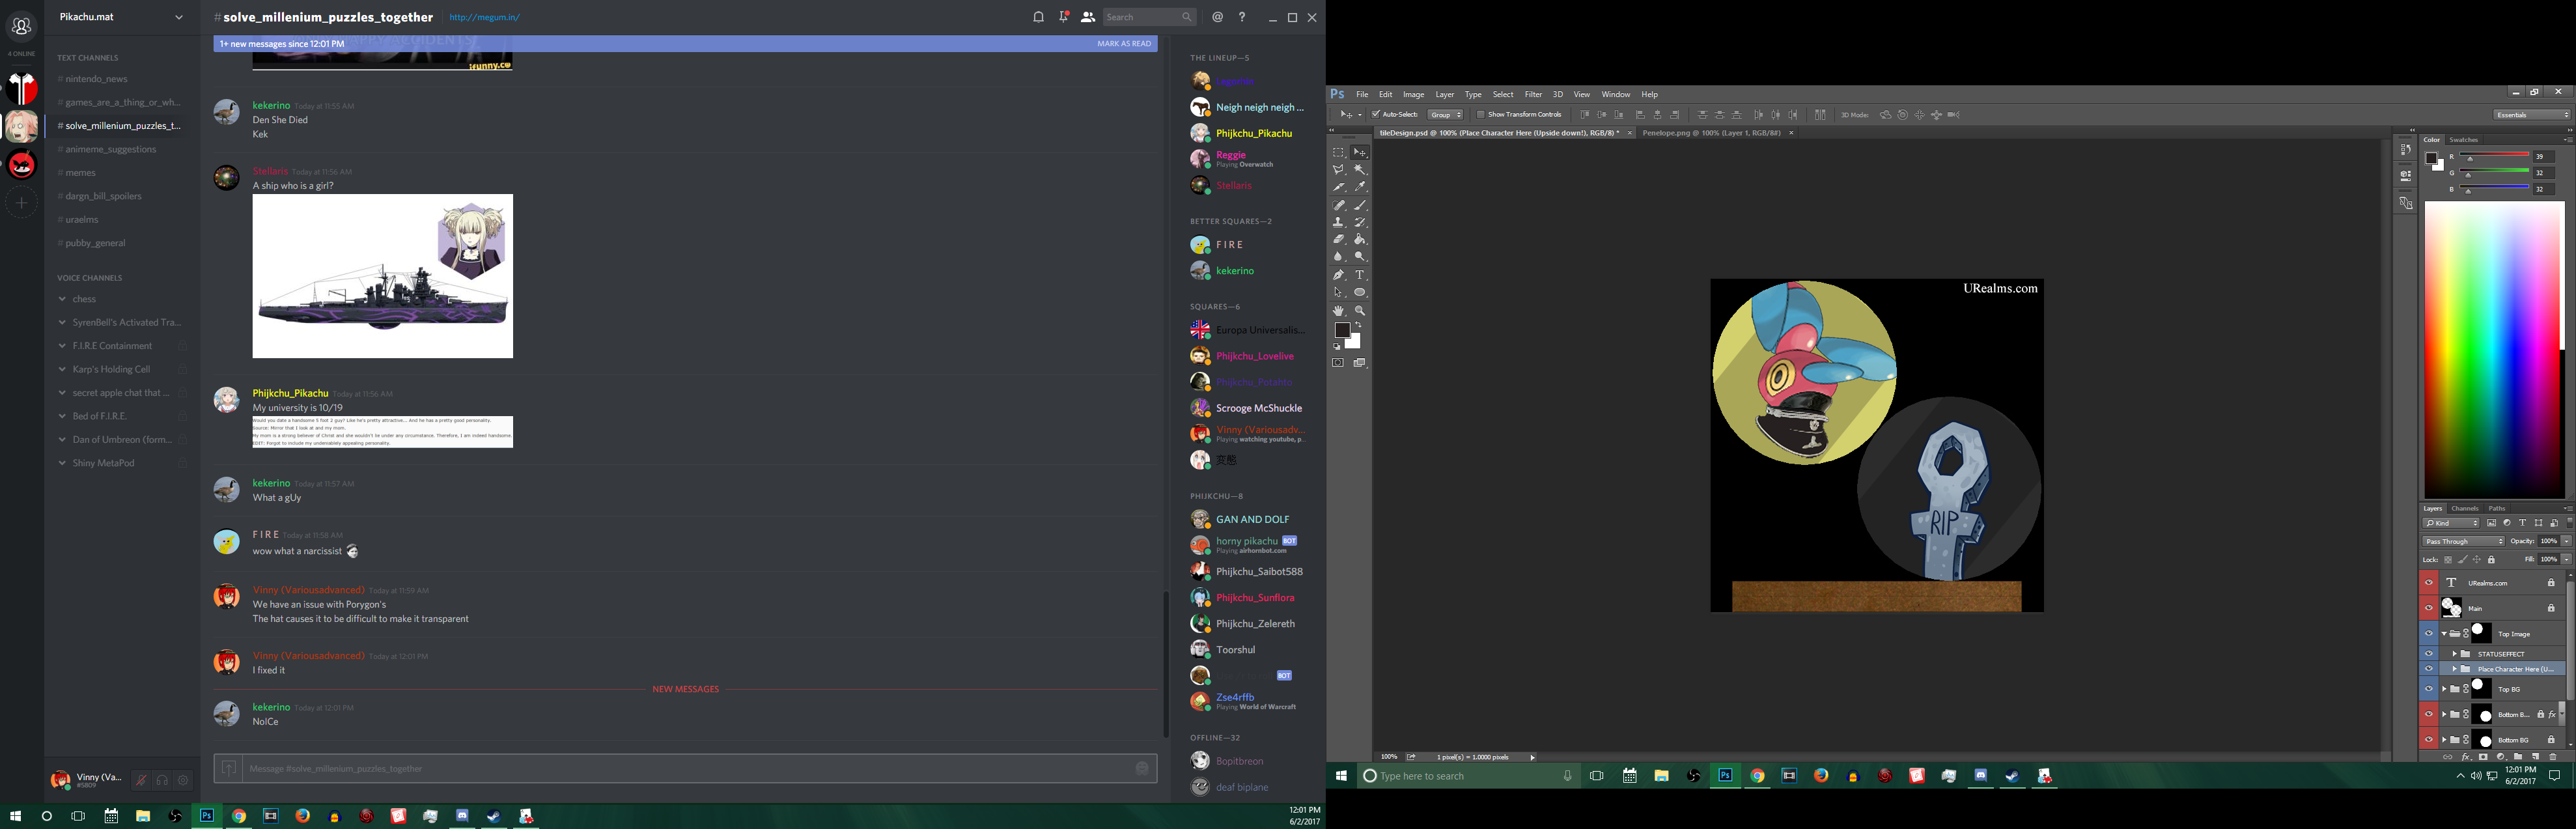2576x829 pixels.
Task: Select the Pen tool
Action: (1338, 275)
